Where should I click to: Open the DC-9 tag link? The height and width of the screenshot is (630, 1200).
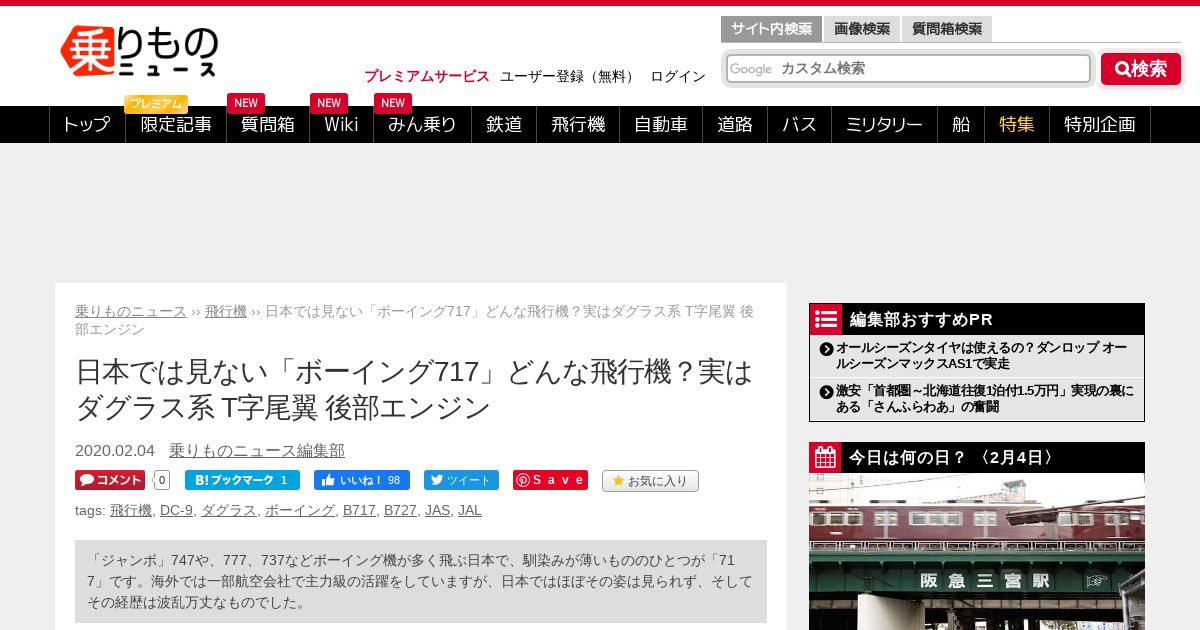pos(176,510)
